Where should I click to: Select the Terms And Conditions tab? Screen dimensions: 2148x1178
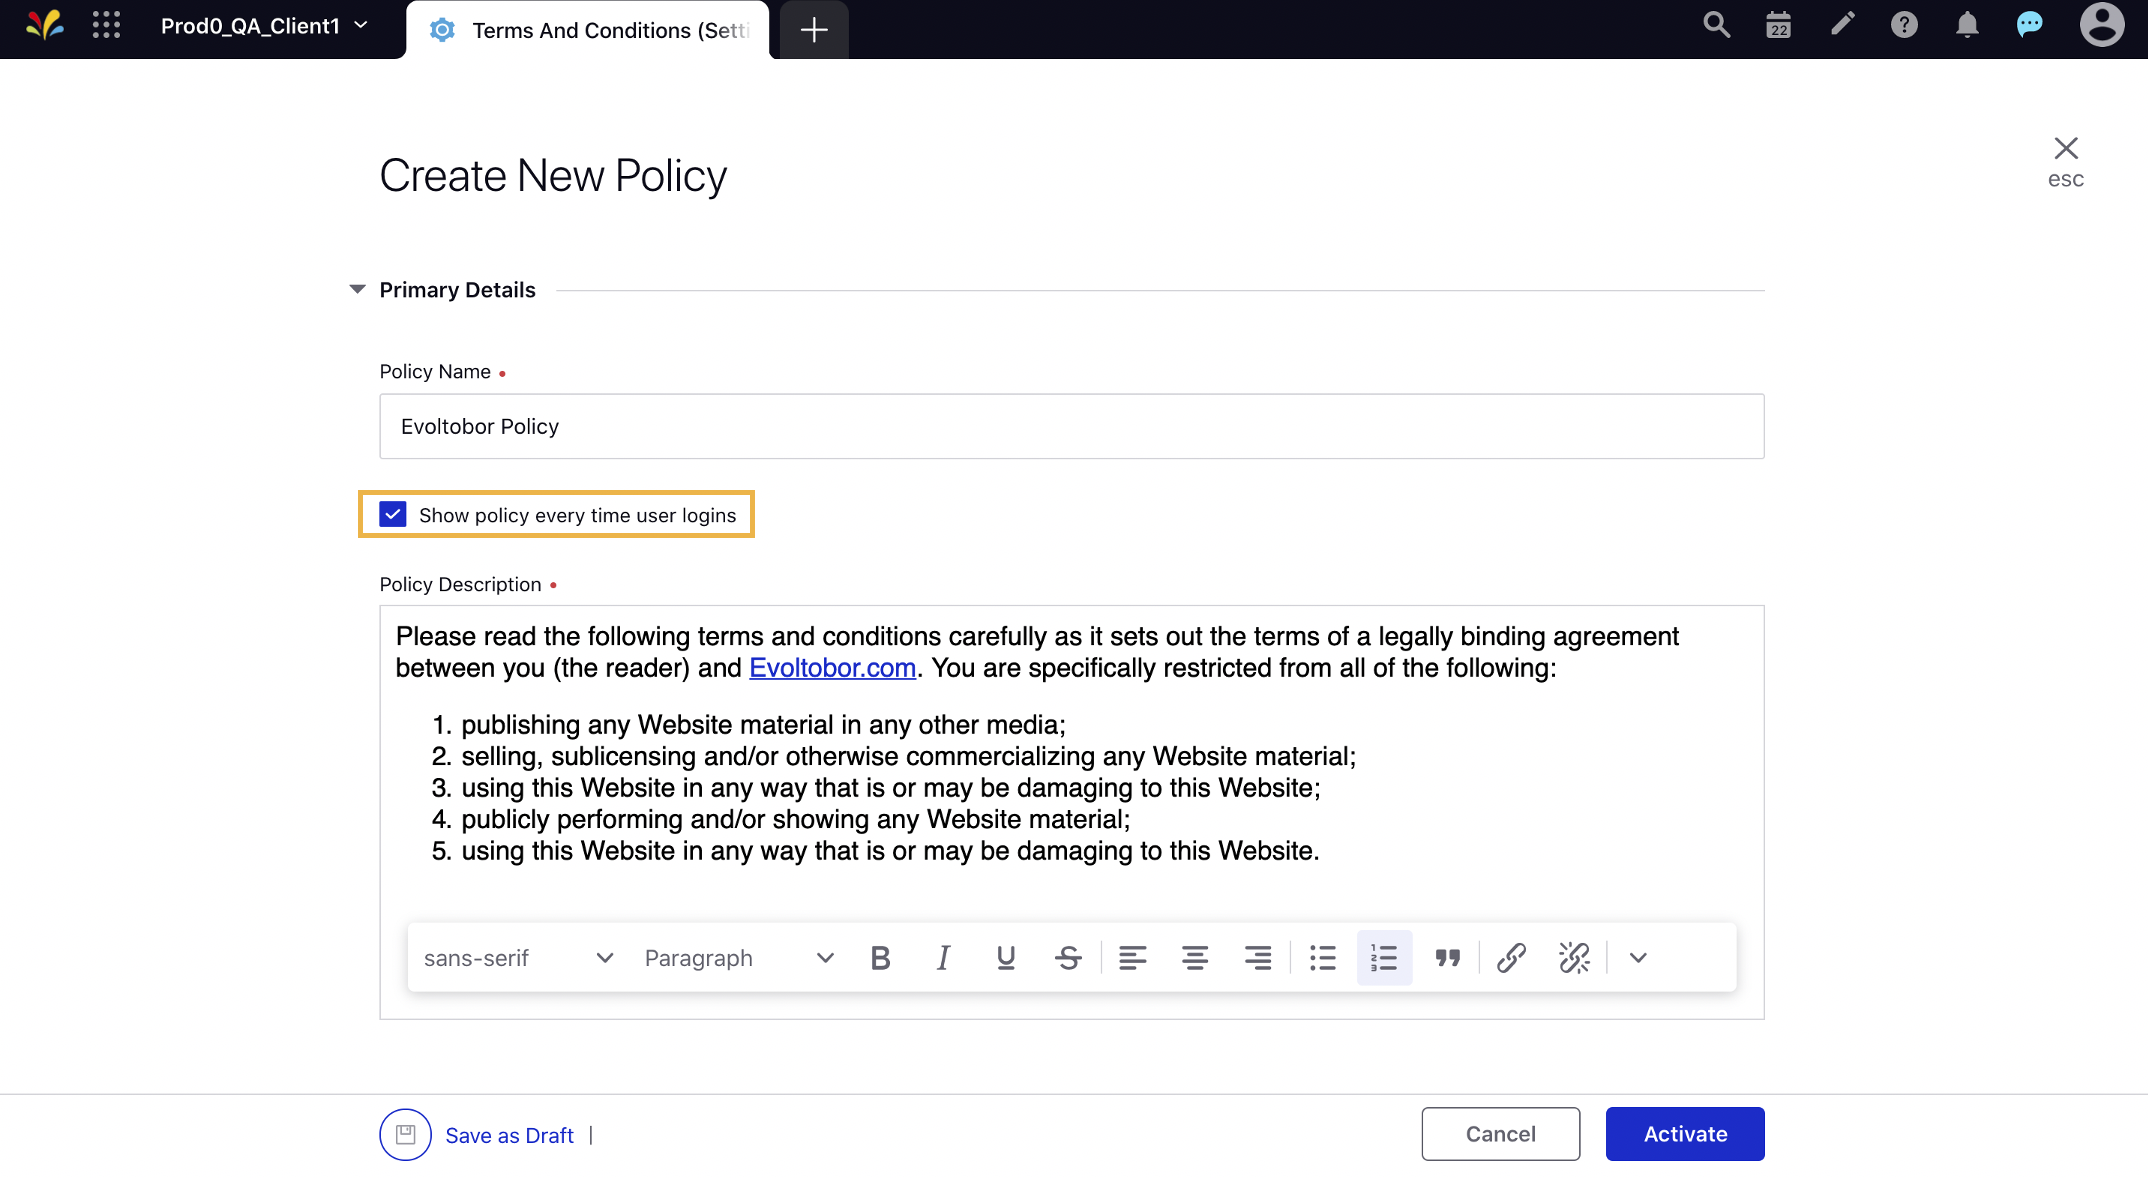pyautogui.click(x=588, y=30)
